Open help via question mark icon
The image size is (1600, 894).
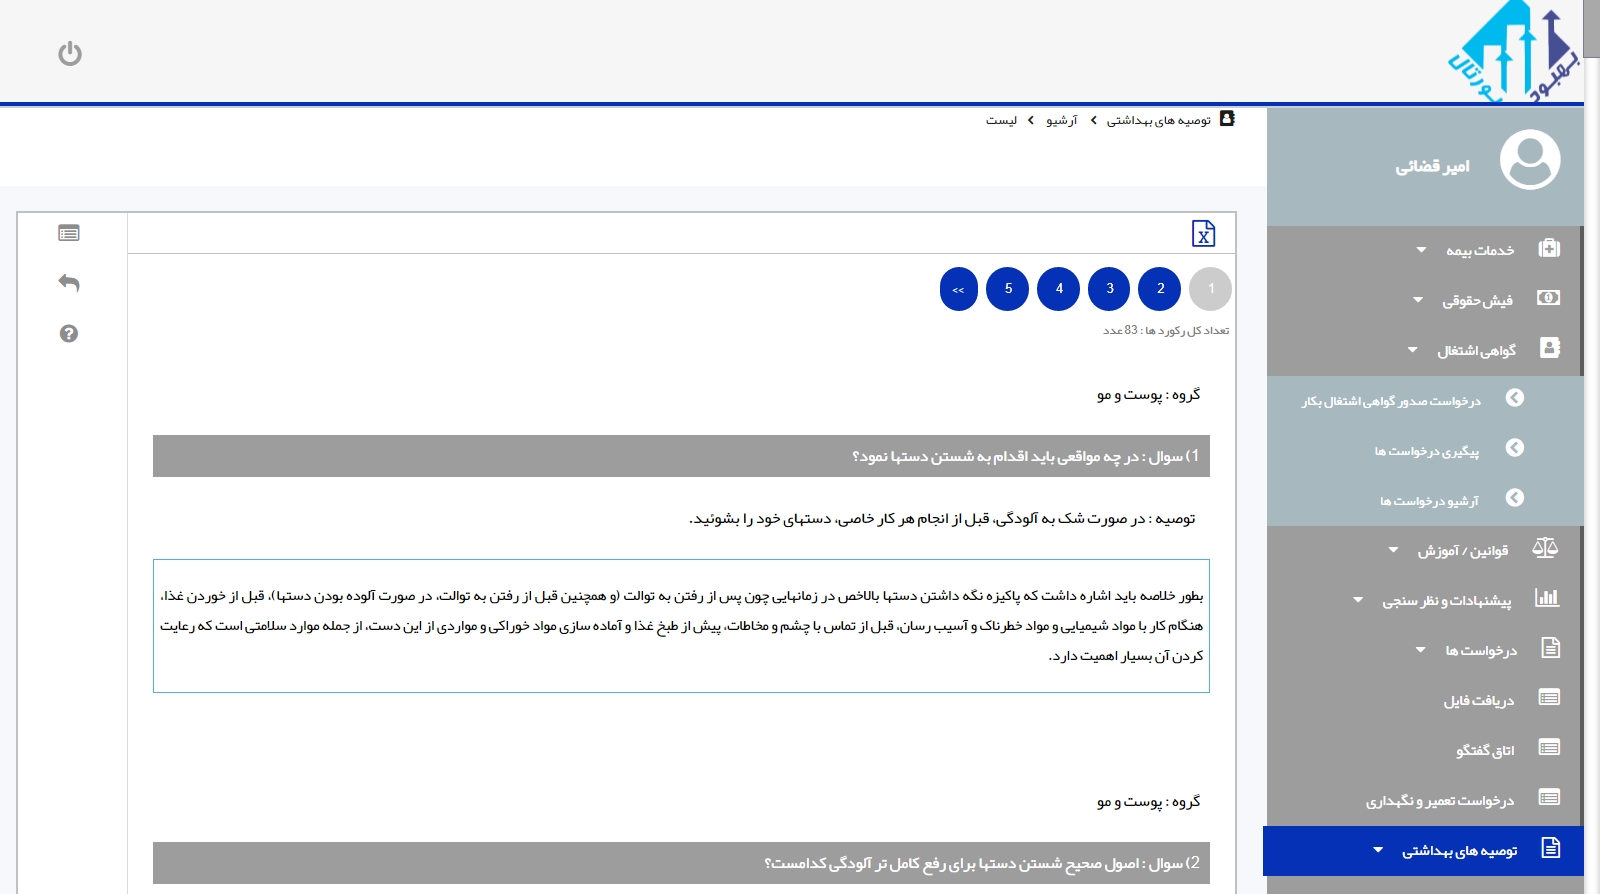[x=69, y=334]
